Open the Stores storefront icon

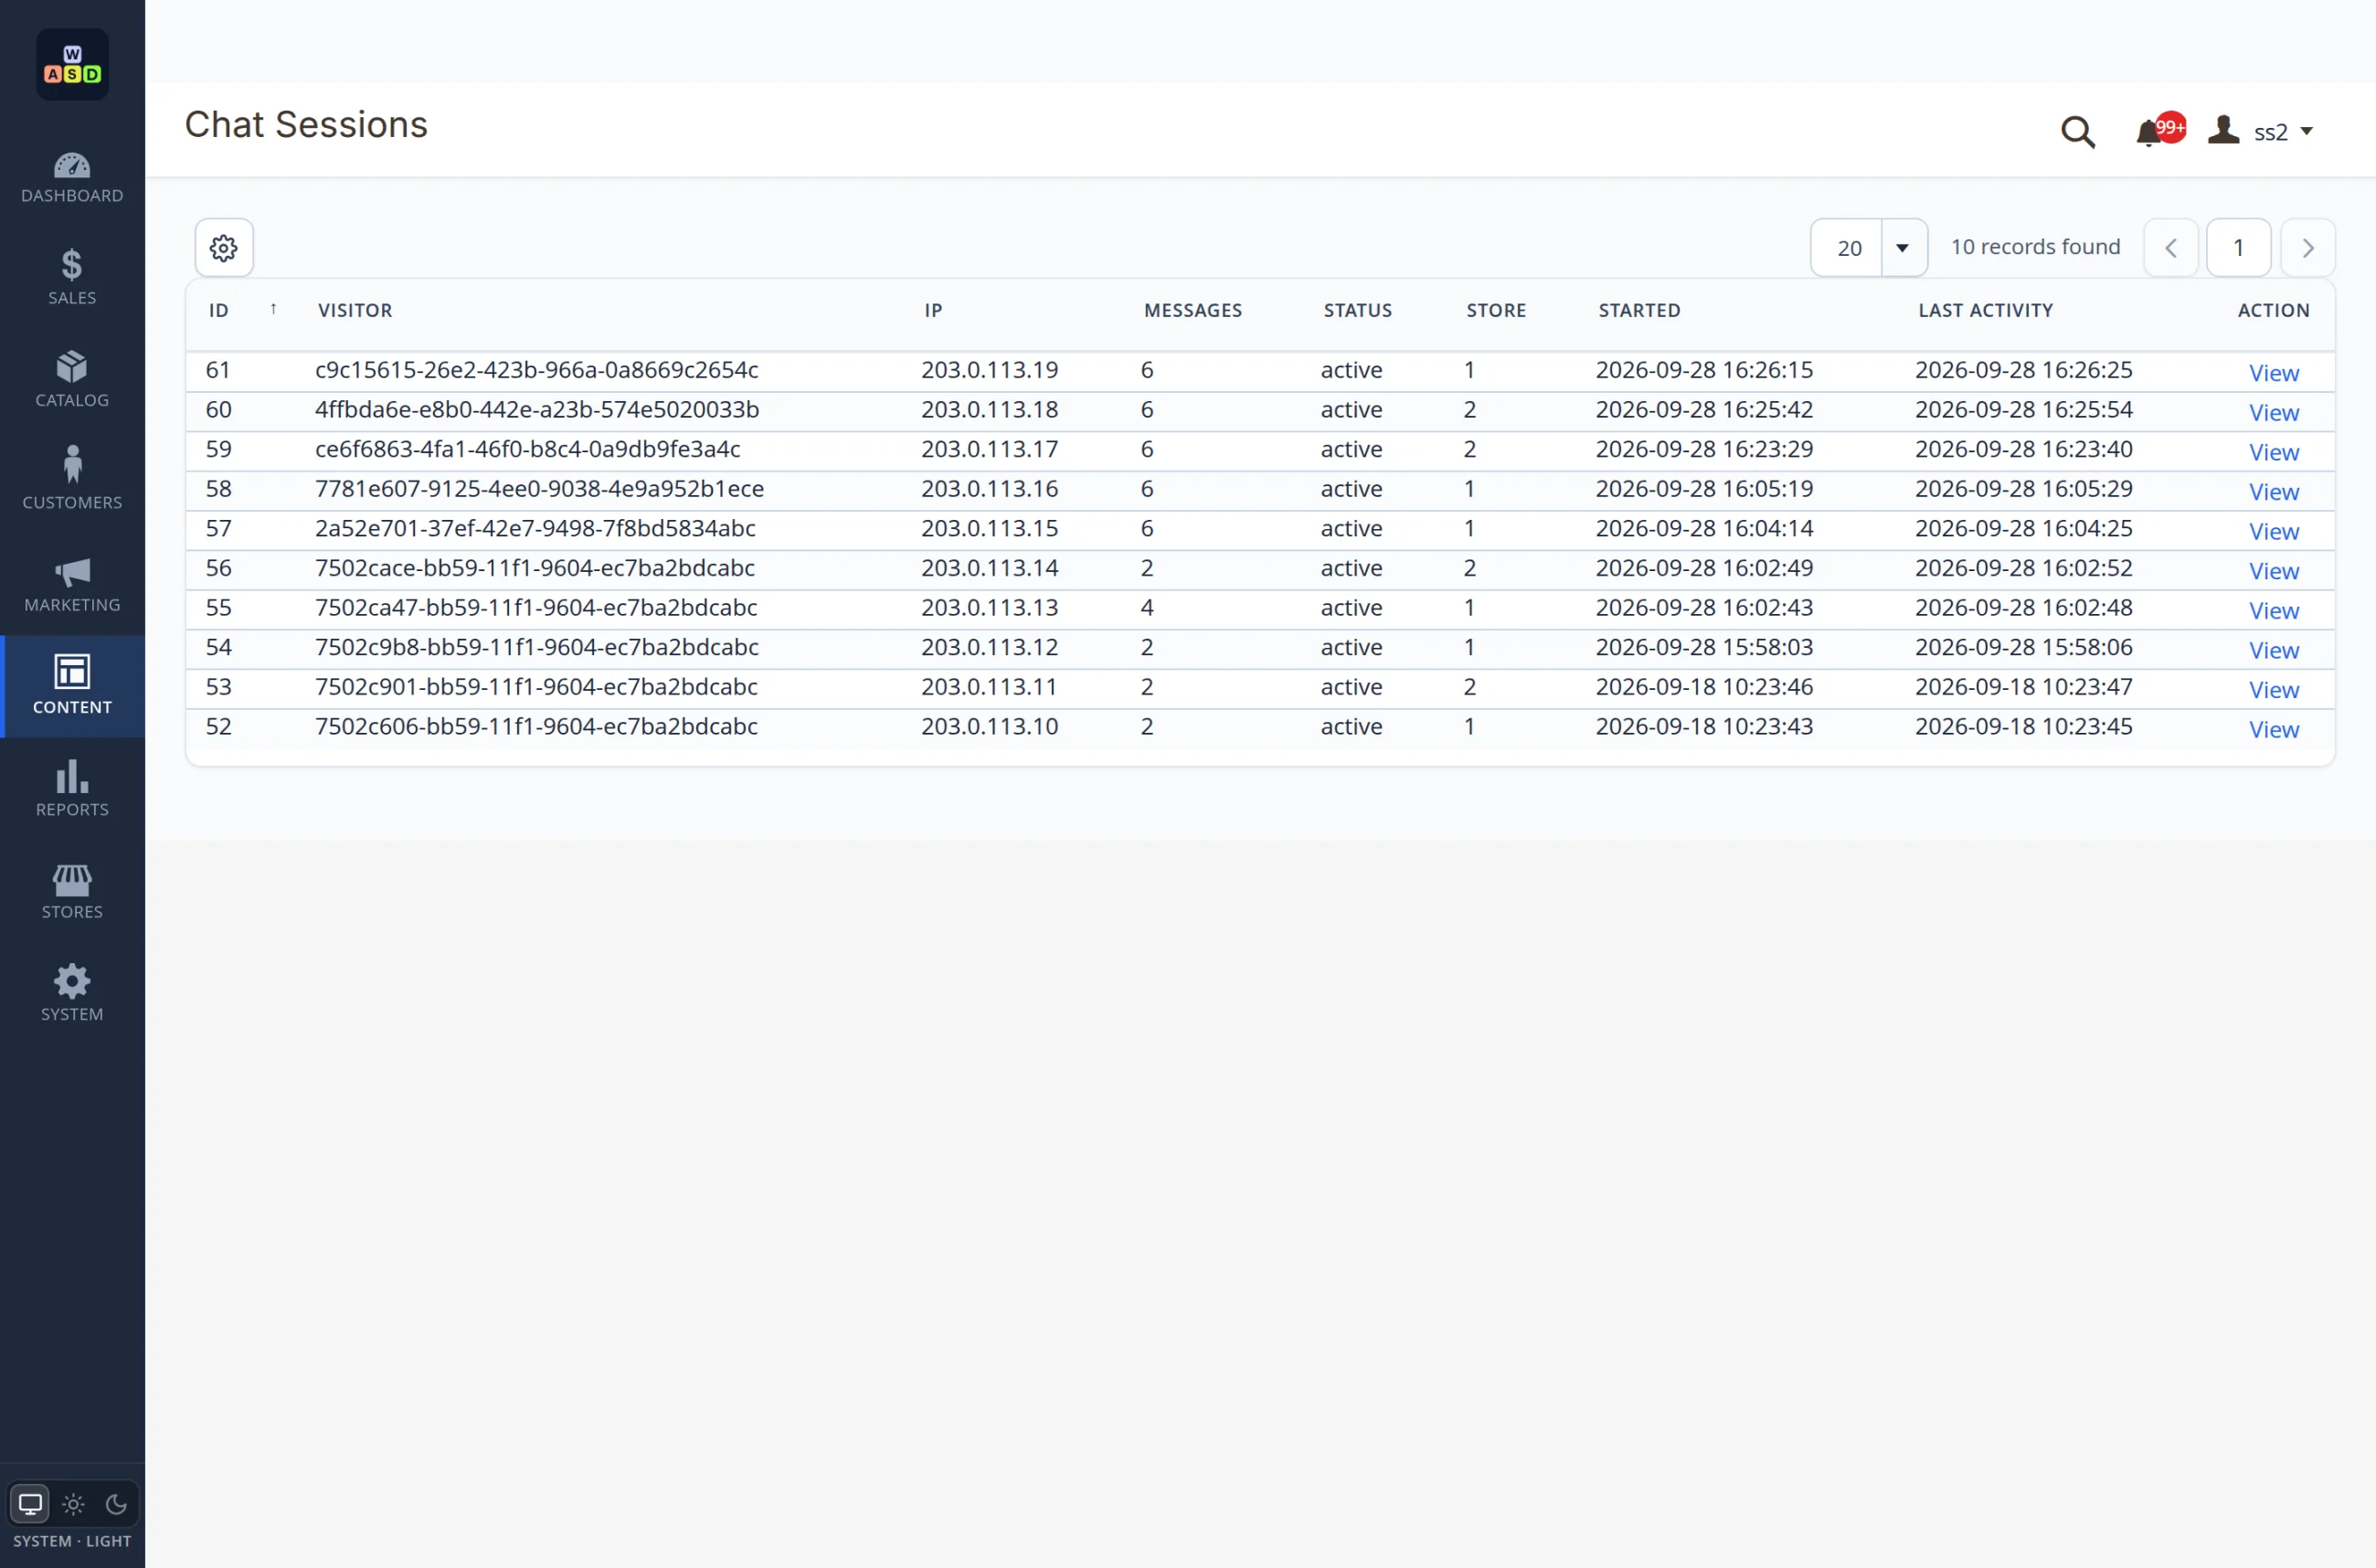point(72,880)
